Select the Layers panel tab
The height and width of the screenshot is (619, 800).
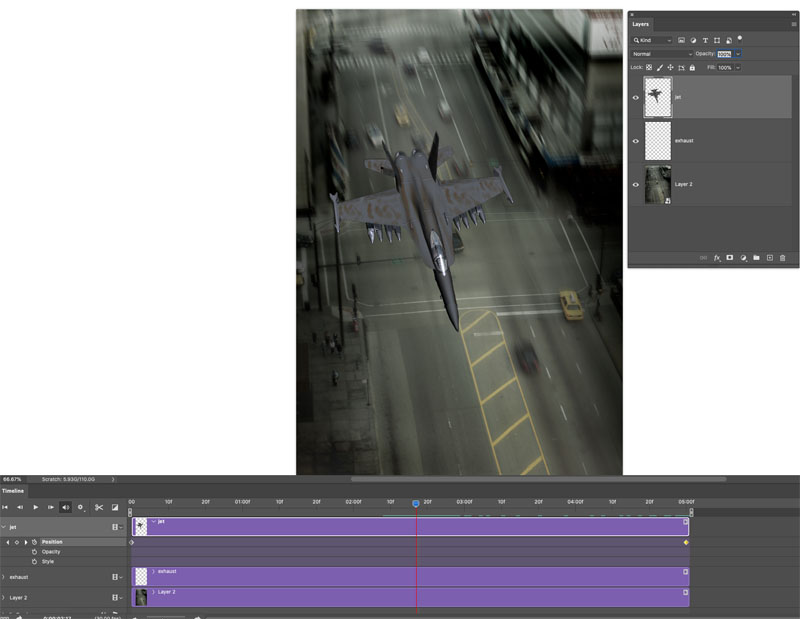640,24
